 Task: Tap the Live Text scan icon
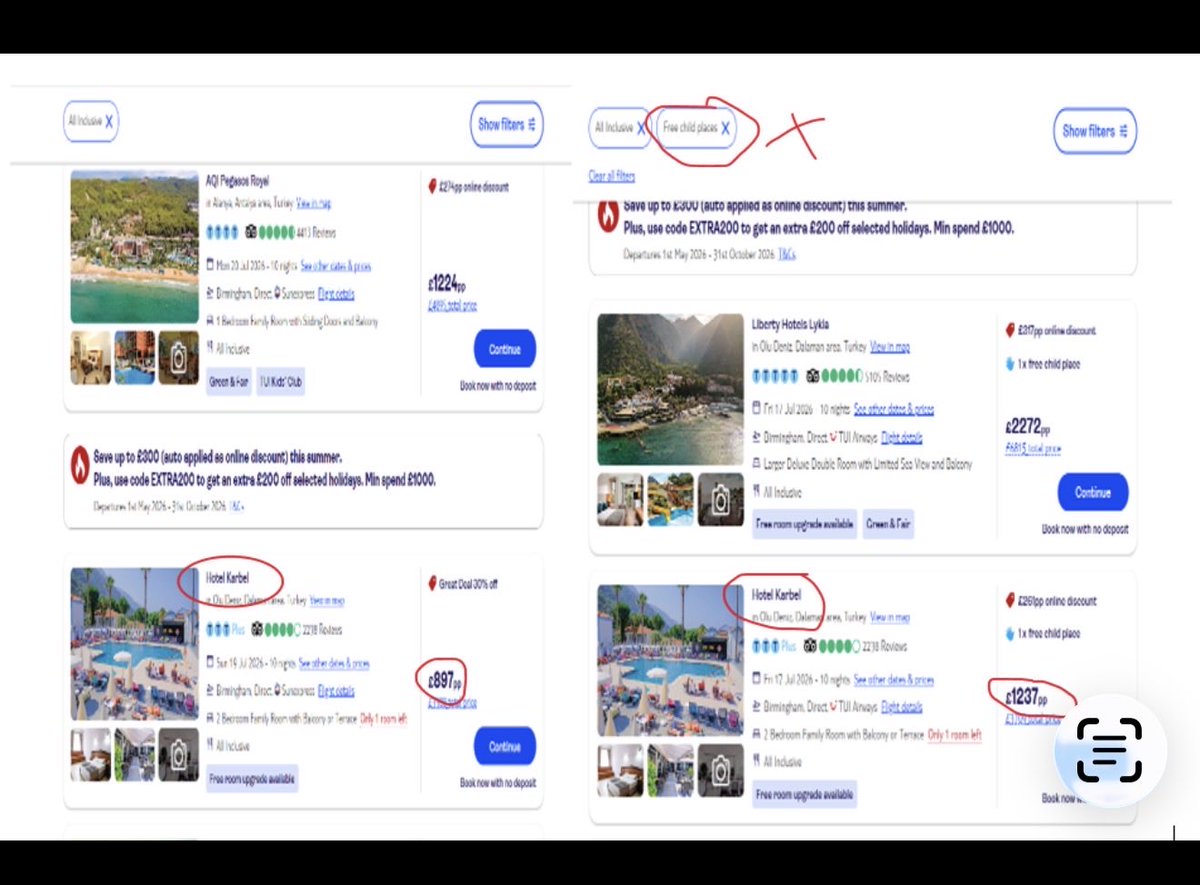[1109, 750]
